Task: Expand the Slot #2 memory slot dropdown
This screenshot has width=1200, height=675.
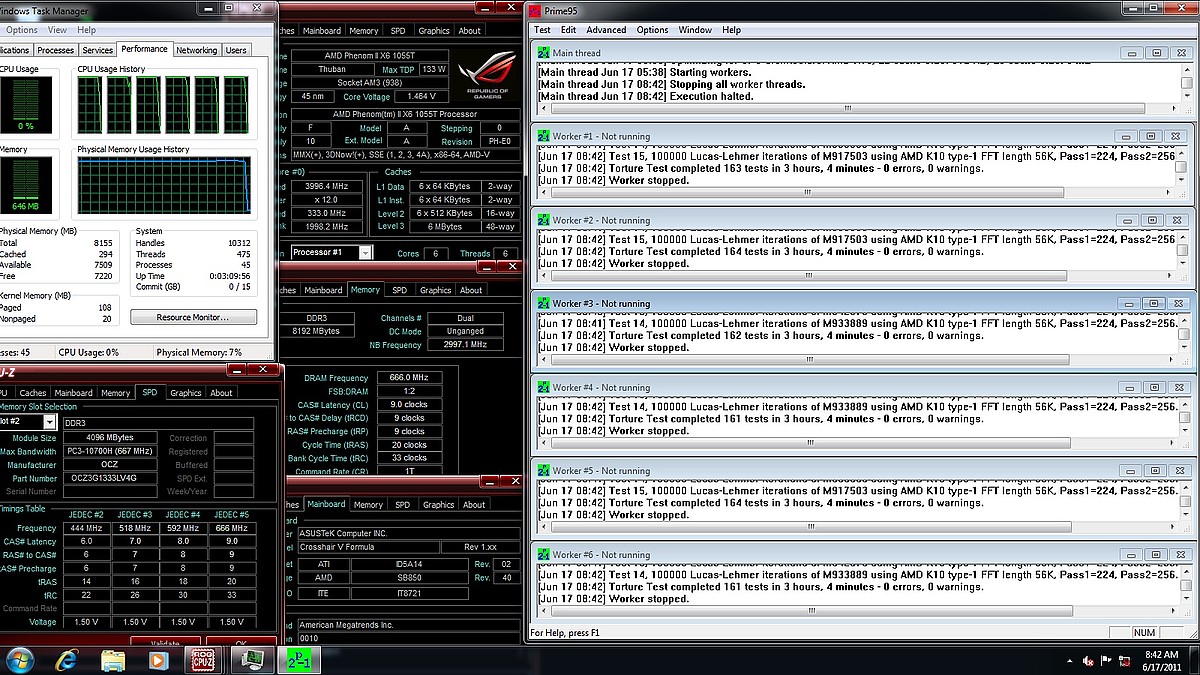Action: point(50,423)
